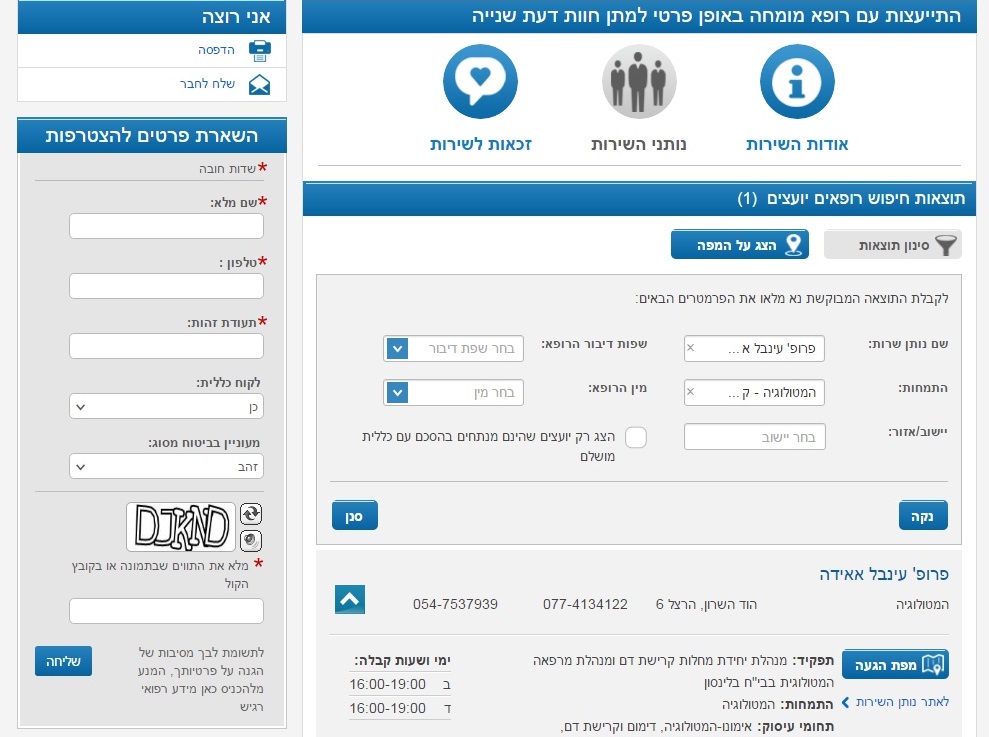Viewport: 989px width, 737px height.
Task: Refresh the captcha image
Action: coord(251,514)
